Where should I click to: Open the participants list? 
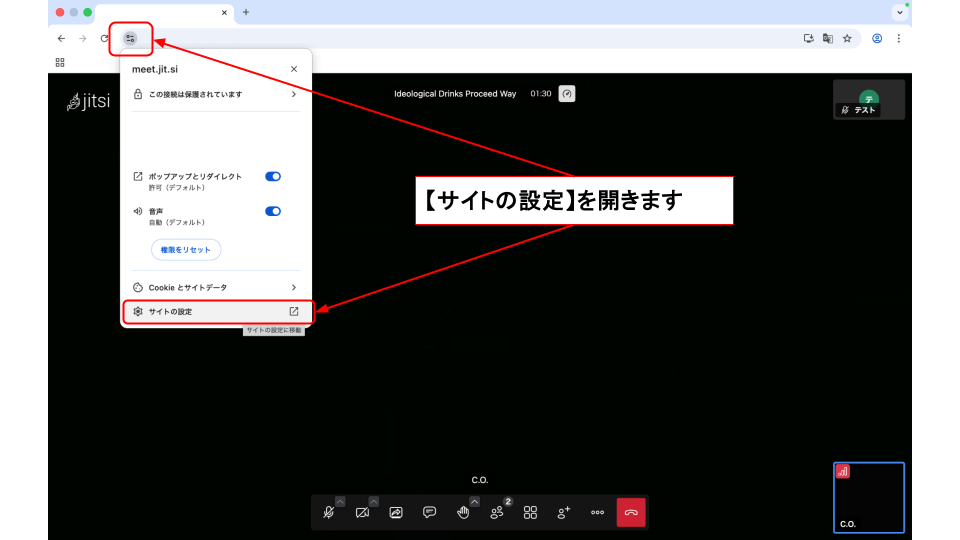[x=497, y=512]
